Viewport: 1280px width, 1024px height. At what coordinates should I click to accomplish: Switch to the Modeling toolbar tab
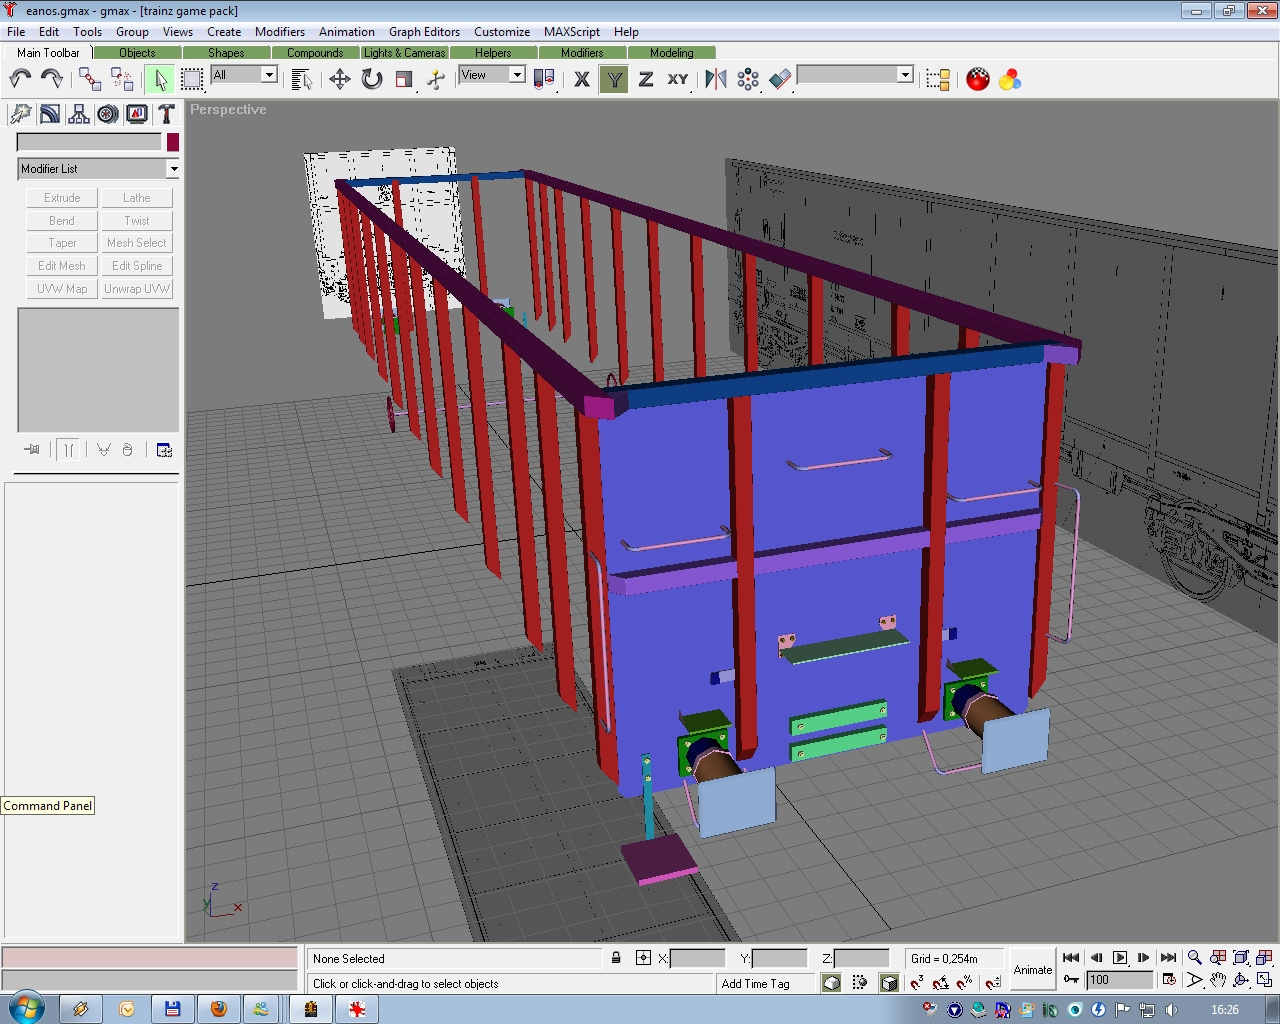pos(671,53)
